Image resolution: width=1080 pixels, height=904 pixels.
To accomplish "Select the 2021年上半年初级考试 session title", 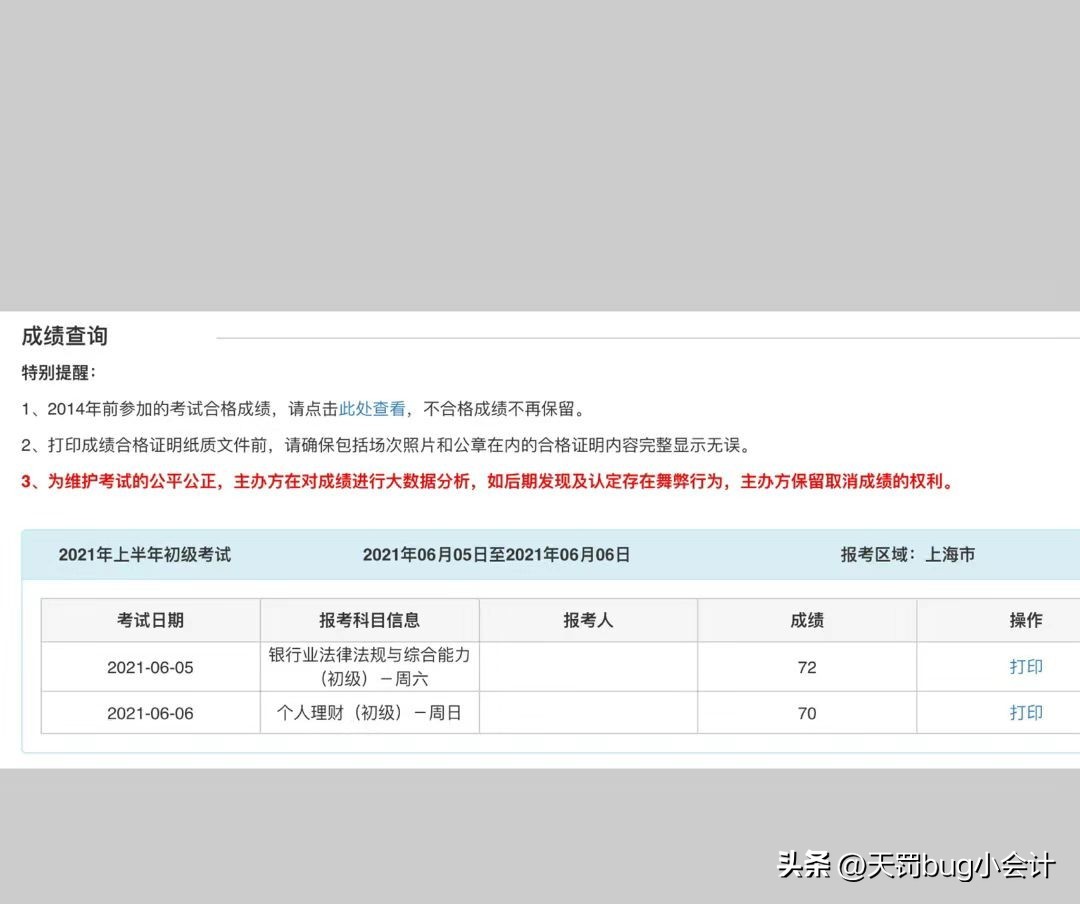I will (146, 554).
